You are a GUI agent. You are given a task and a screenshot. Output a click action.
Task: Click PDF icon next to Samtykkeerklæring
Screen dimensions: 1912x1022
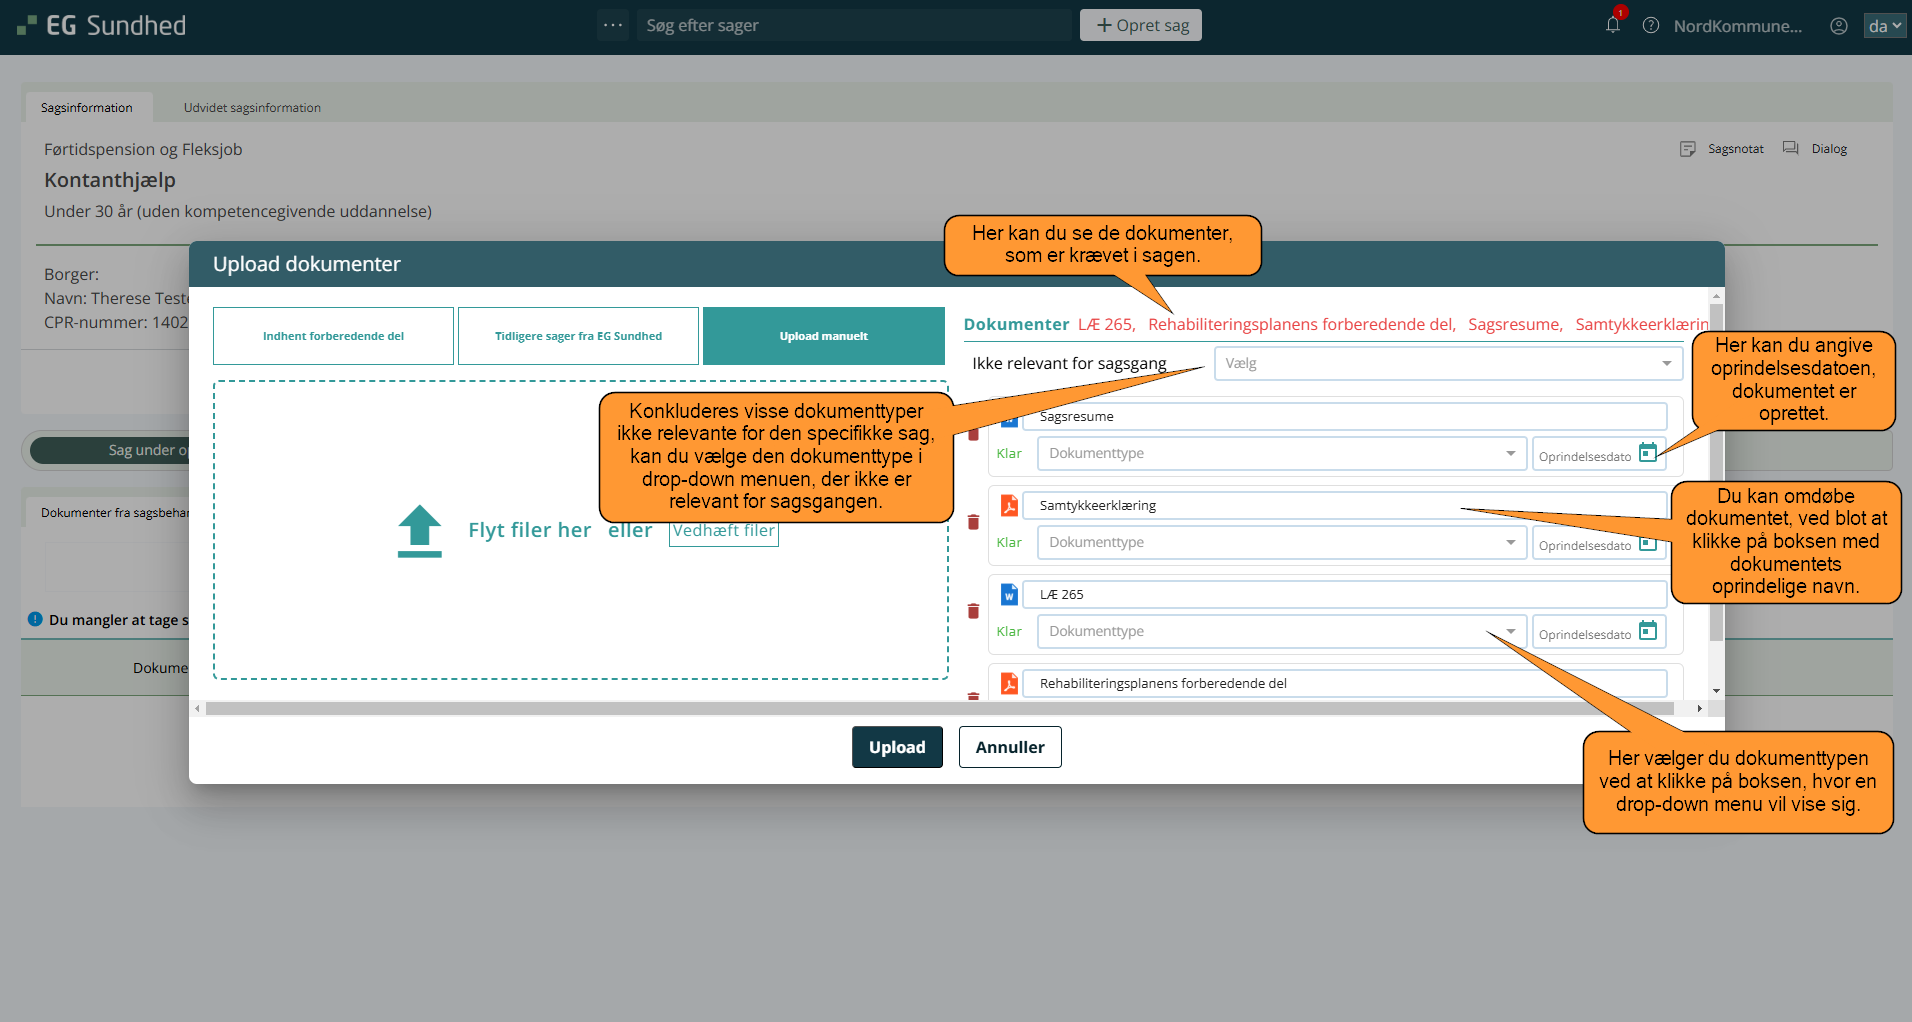click(1009, 506)
